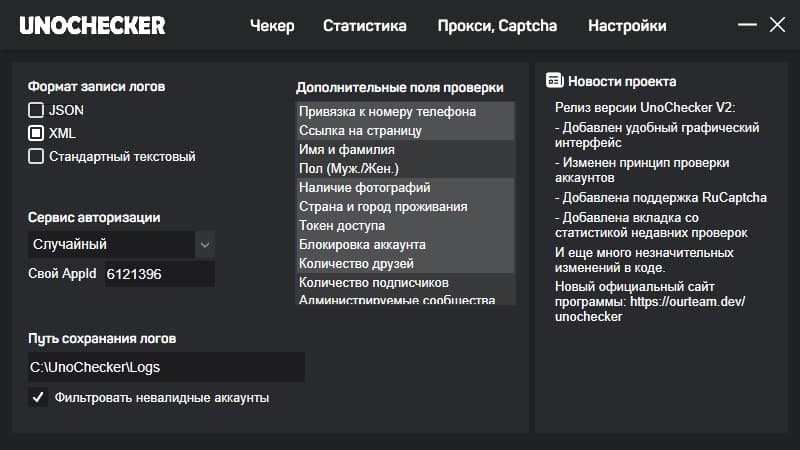Click the Релиз версии UnoChecker V2 line

click(x=645, y=108)
